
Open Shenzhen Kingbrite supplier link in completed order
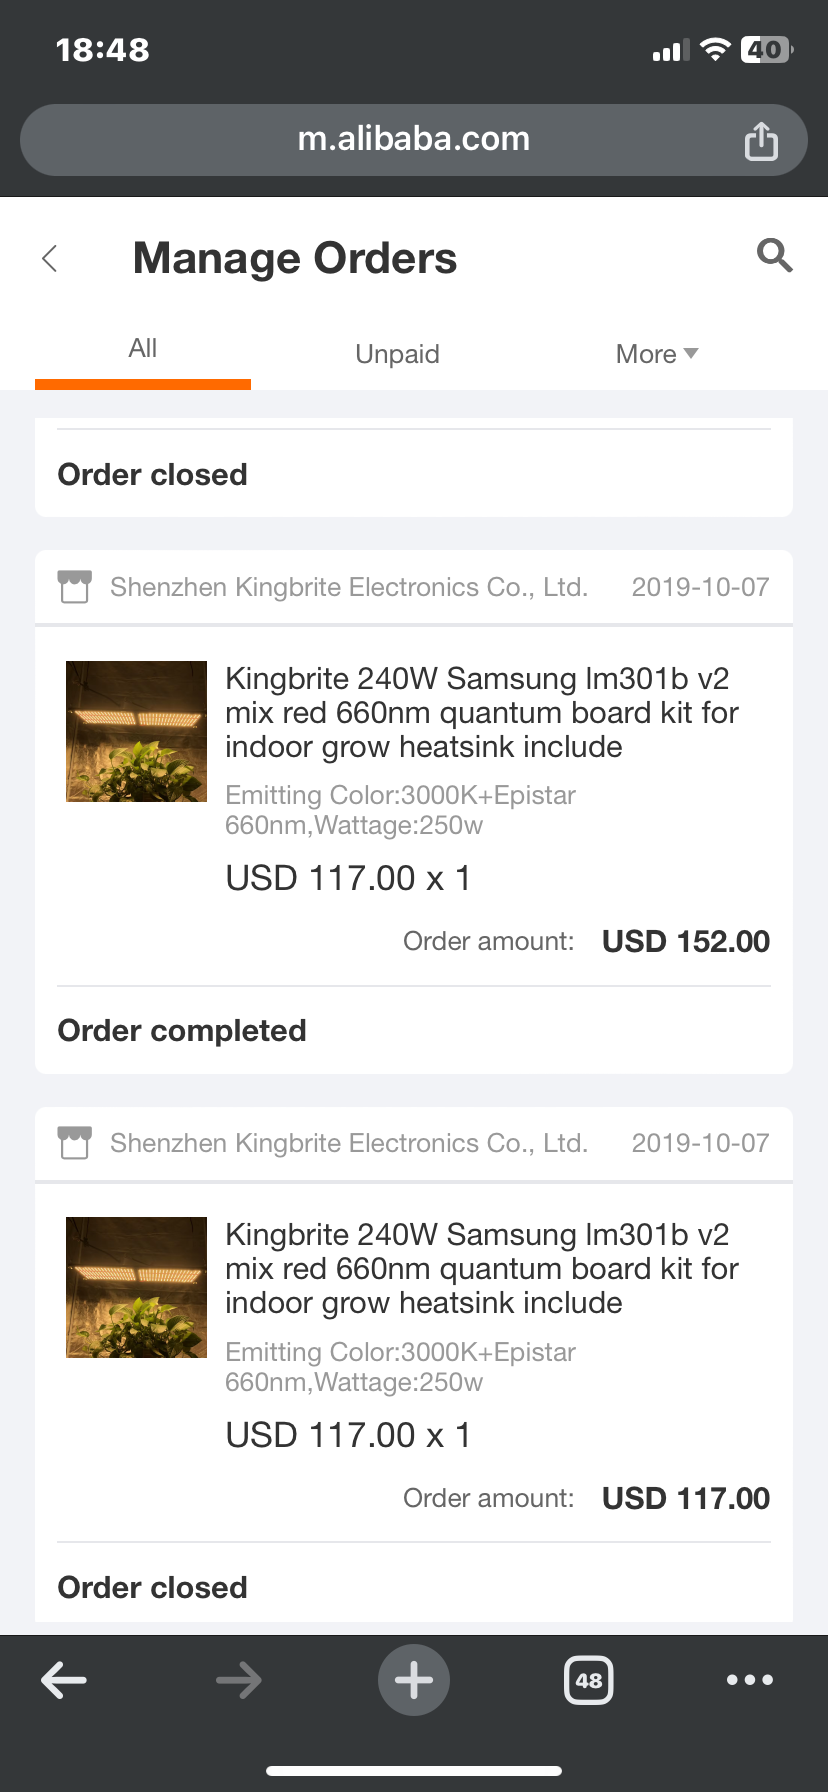(349, 587)
